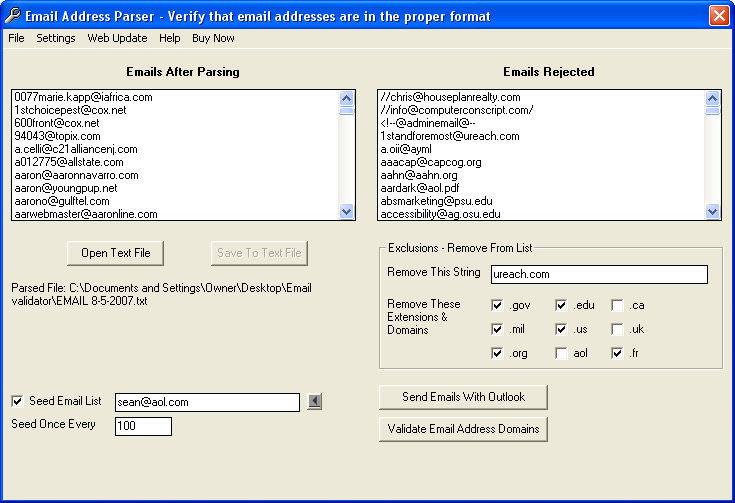Click the Open Text File button

click(115, 253)
